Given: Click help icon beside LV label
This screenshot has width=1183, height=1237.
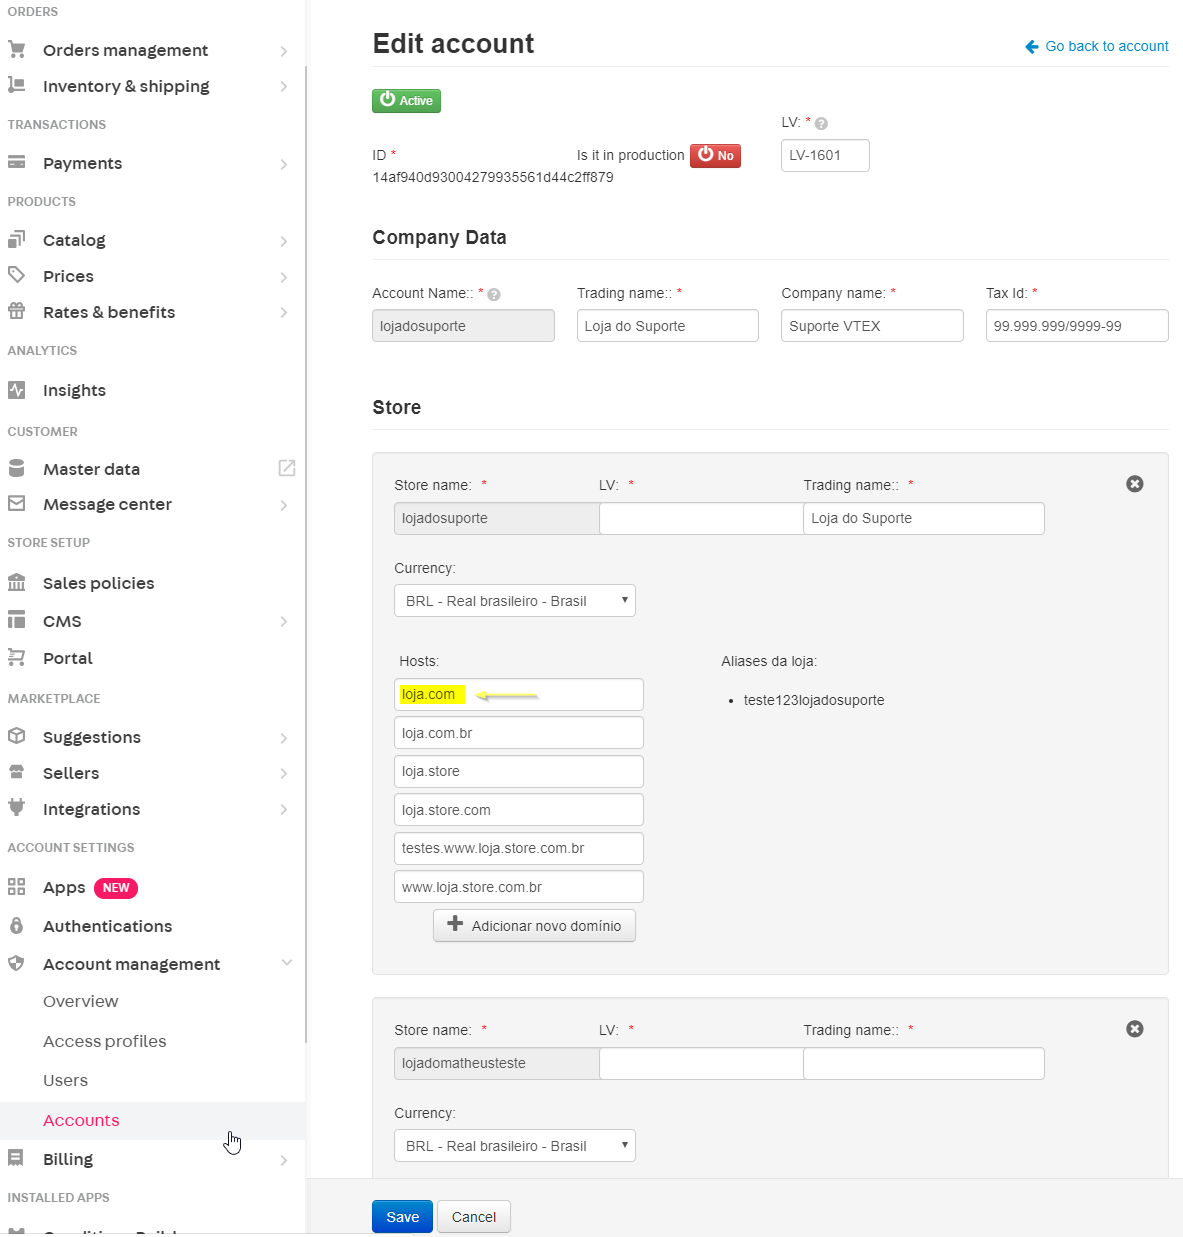Looking at the screenshot, I should tap(821, 124).
